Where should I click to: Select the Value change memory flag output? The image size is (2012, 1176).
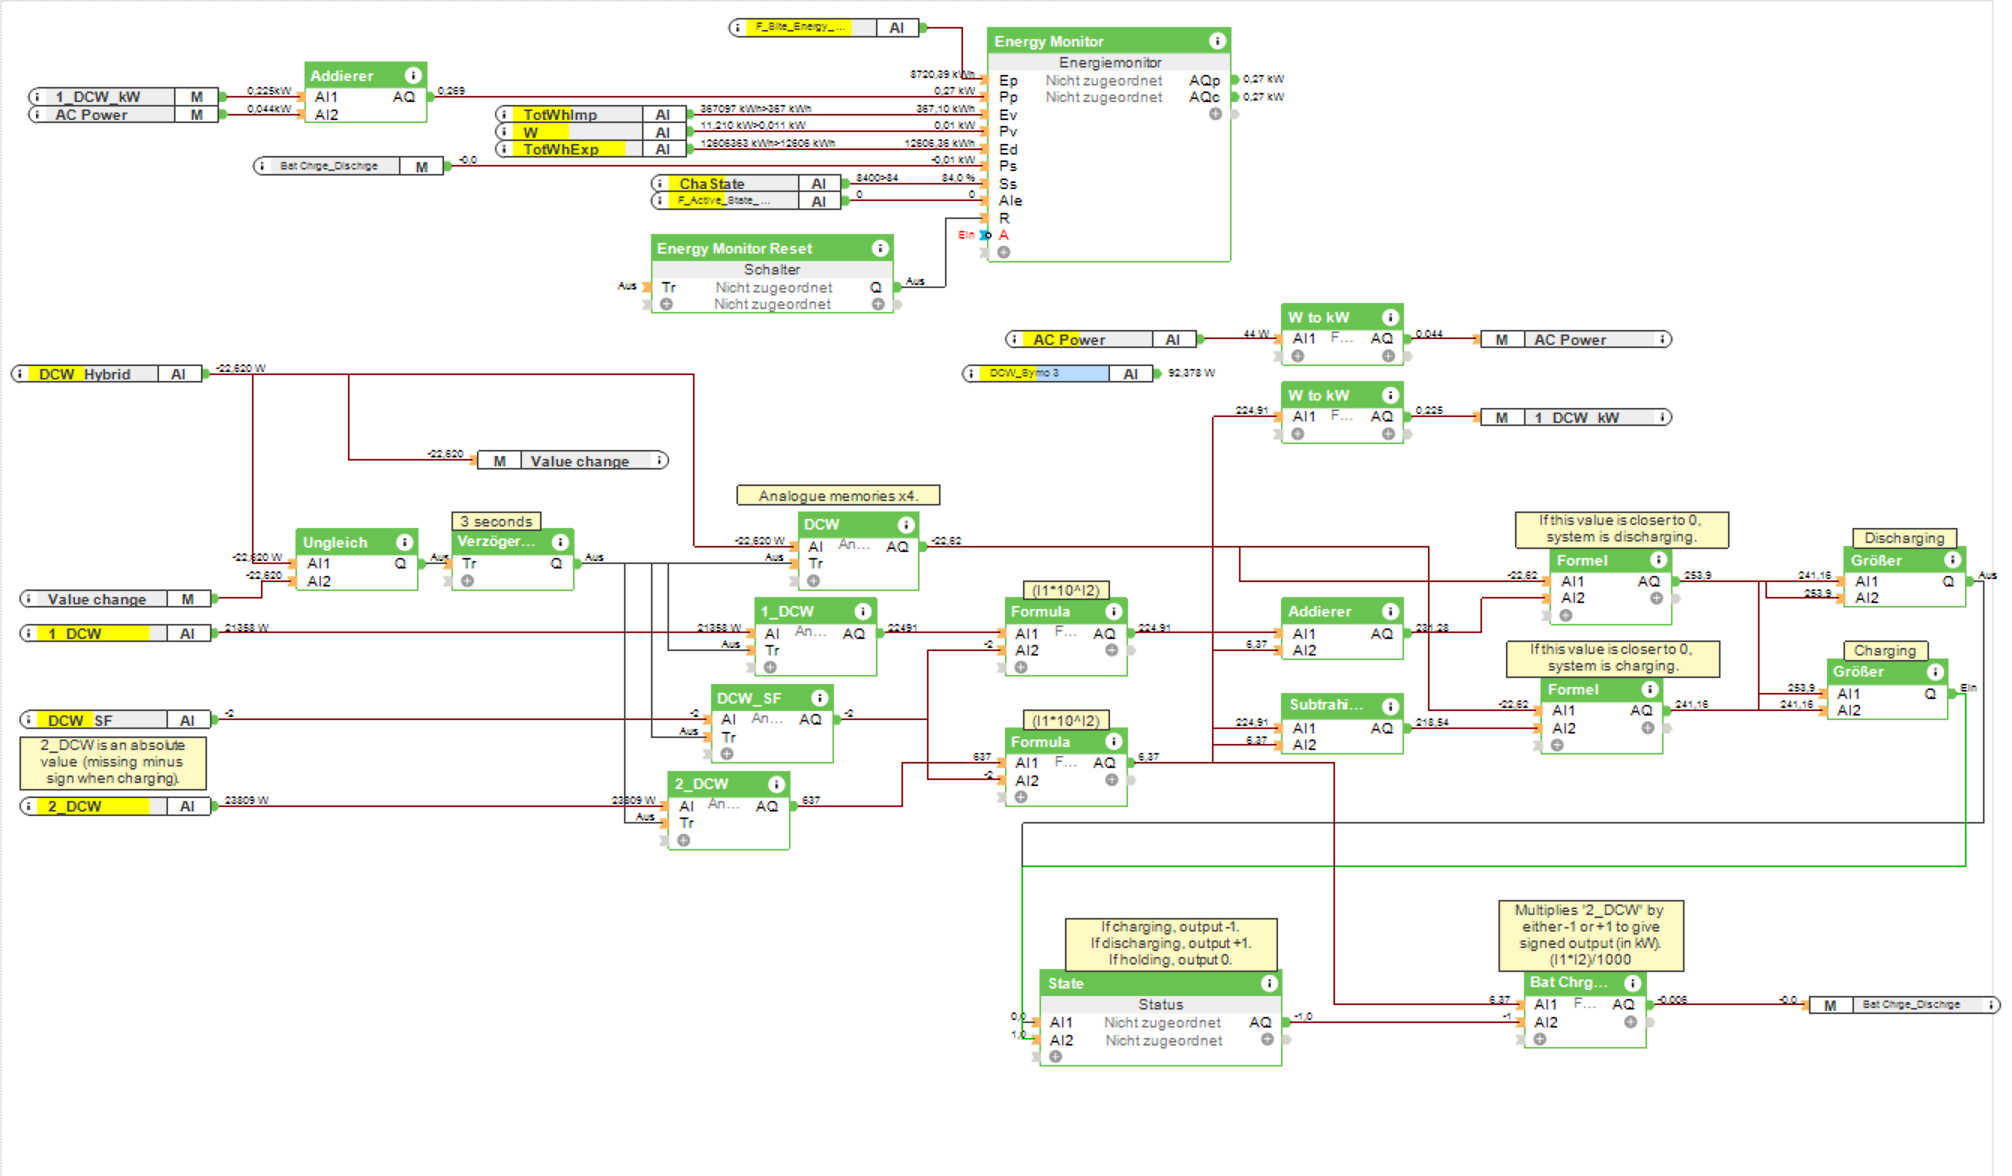point(579,461)
